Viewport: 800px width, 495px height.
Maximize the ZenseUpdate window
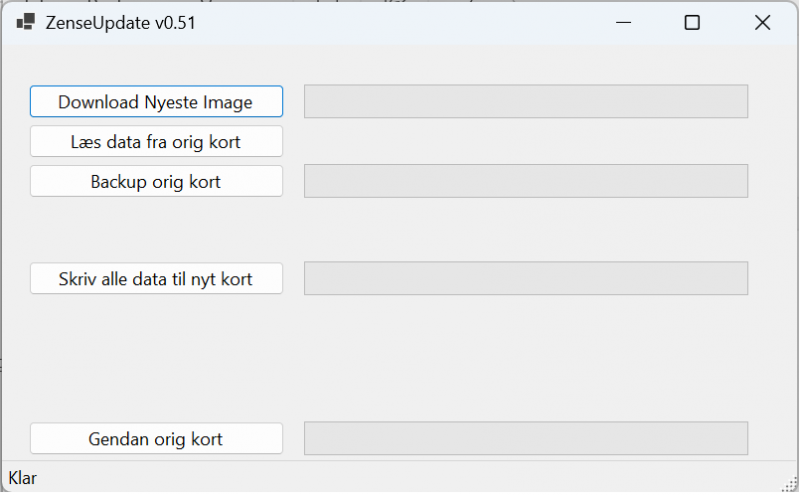[692, 22]
